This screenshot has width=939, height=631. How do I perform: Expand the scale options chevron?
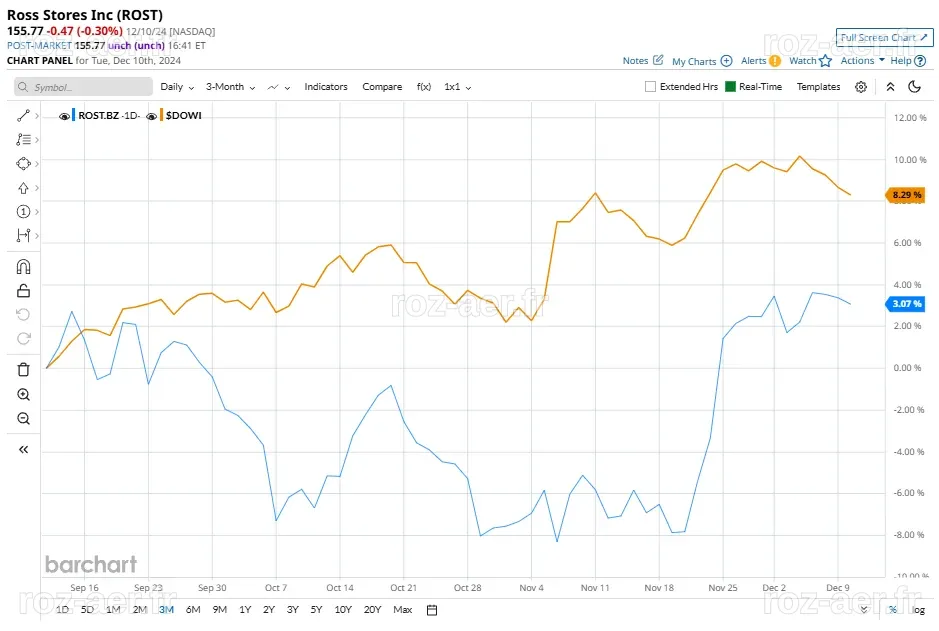pos(864,609)
